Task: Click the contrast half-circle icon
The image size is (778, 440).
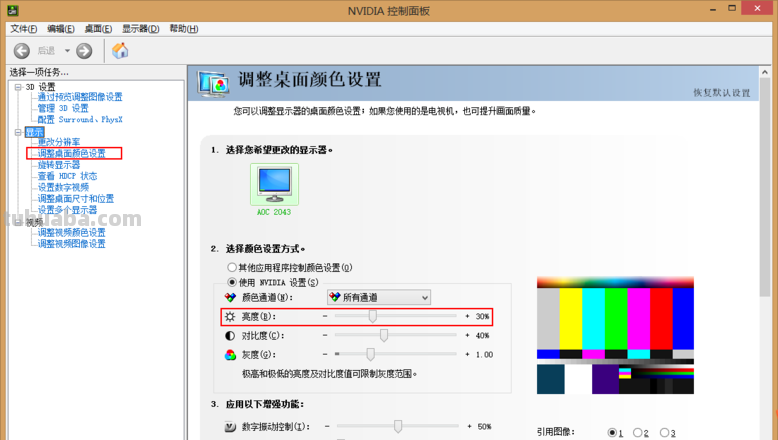Action: click(x=230, y=335)
